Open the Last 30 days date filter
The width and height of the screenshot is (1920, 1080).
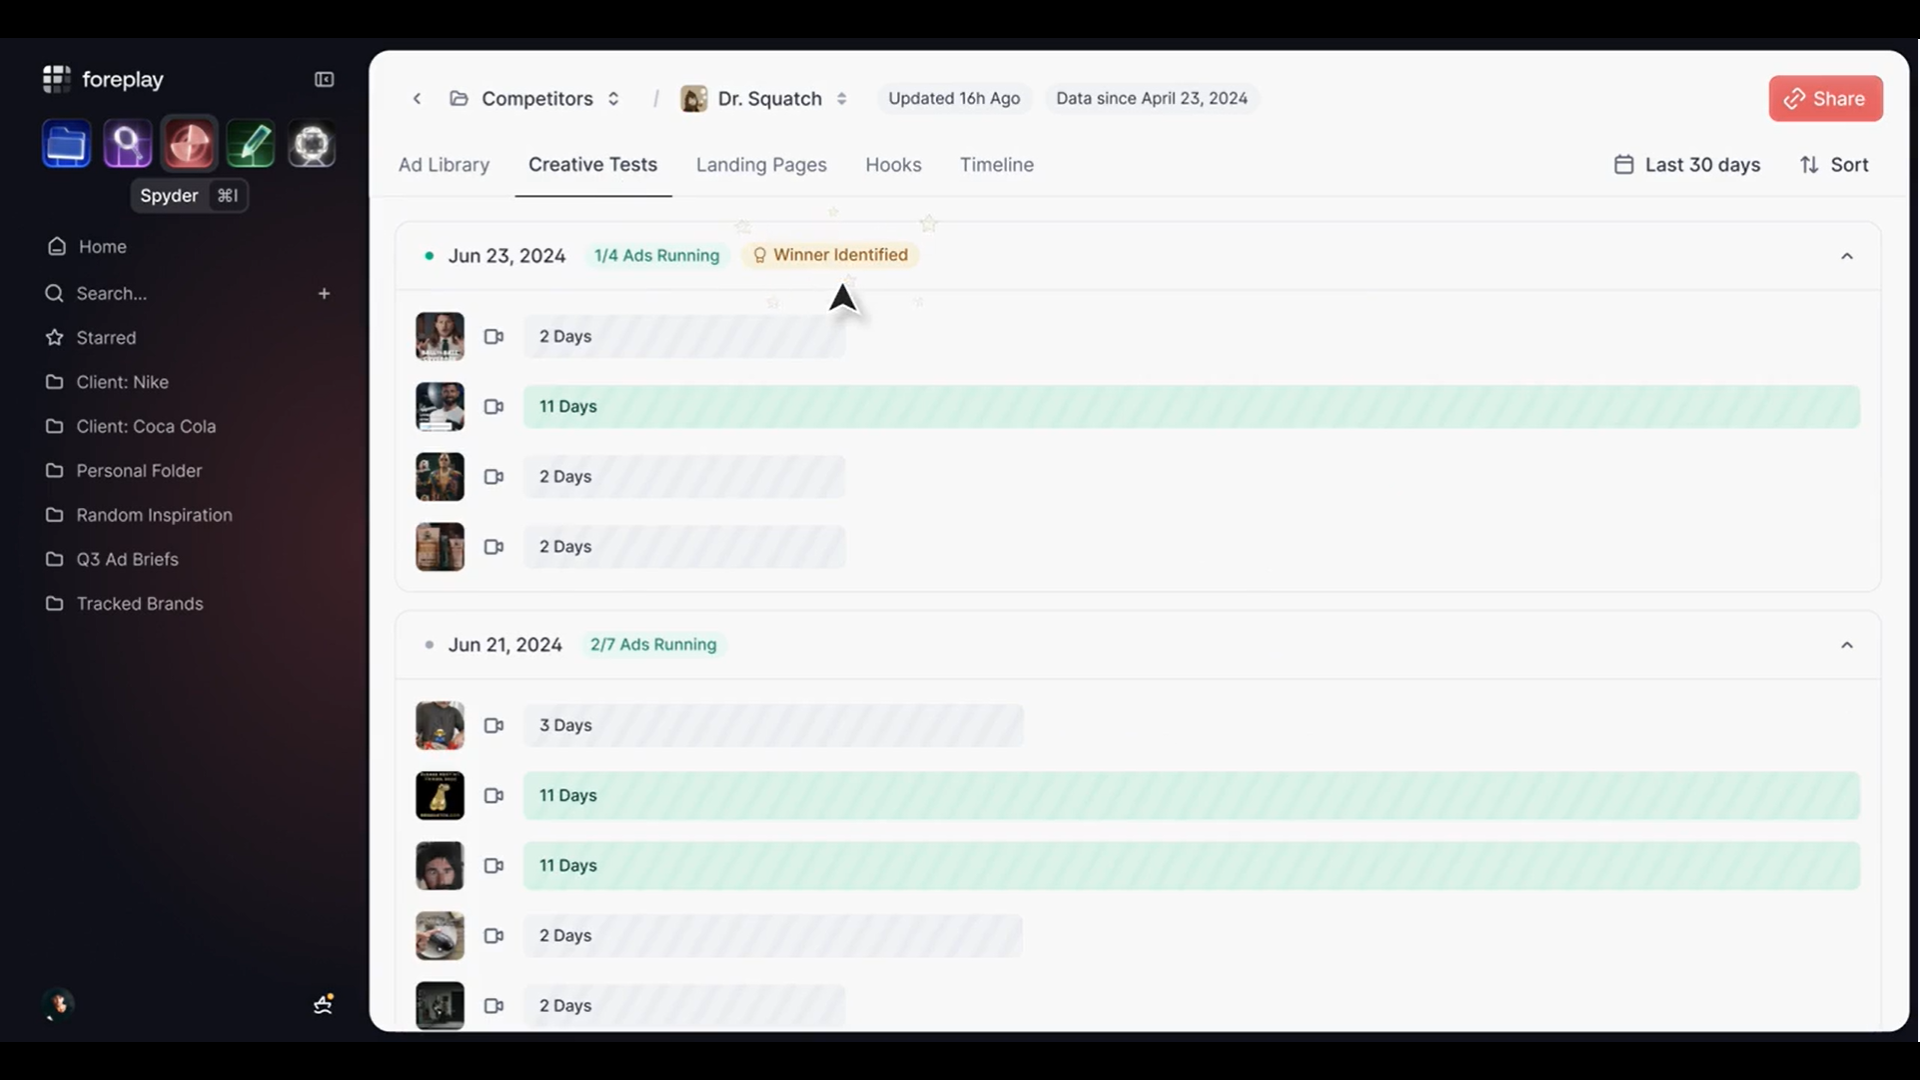click(1687, 165)
